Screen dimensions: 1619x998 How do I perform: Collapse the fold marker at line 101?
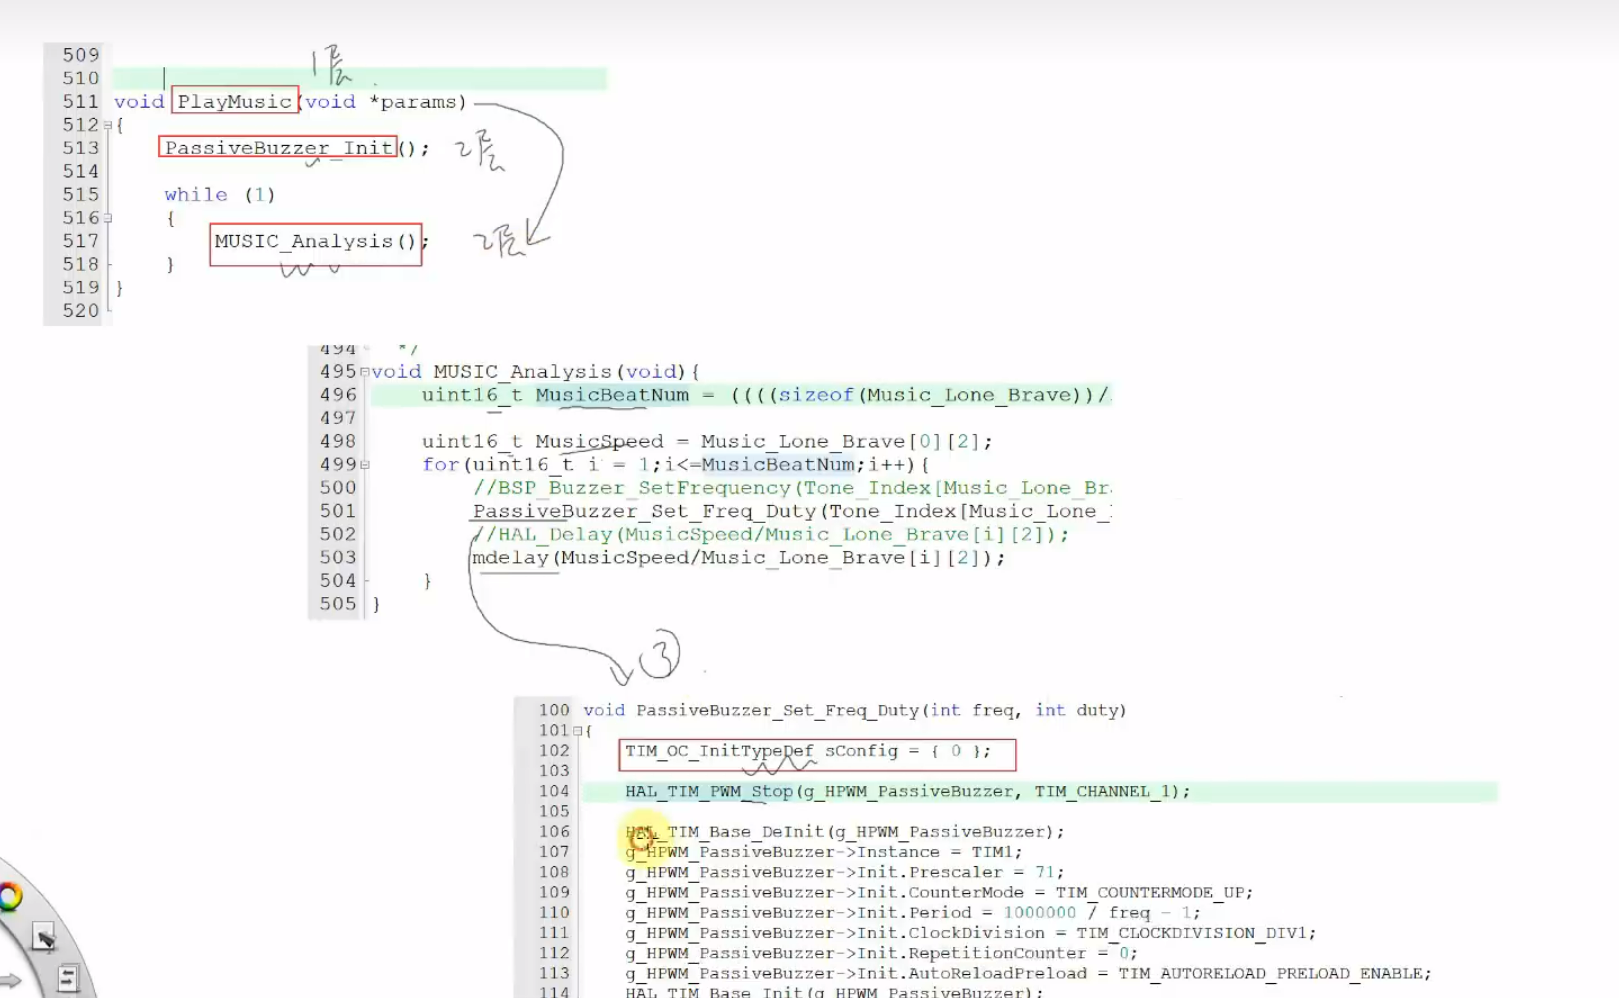point(577,731)
